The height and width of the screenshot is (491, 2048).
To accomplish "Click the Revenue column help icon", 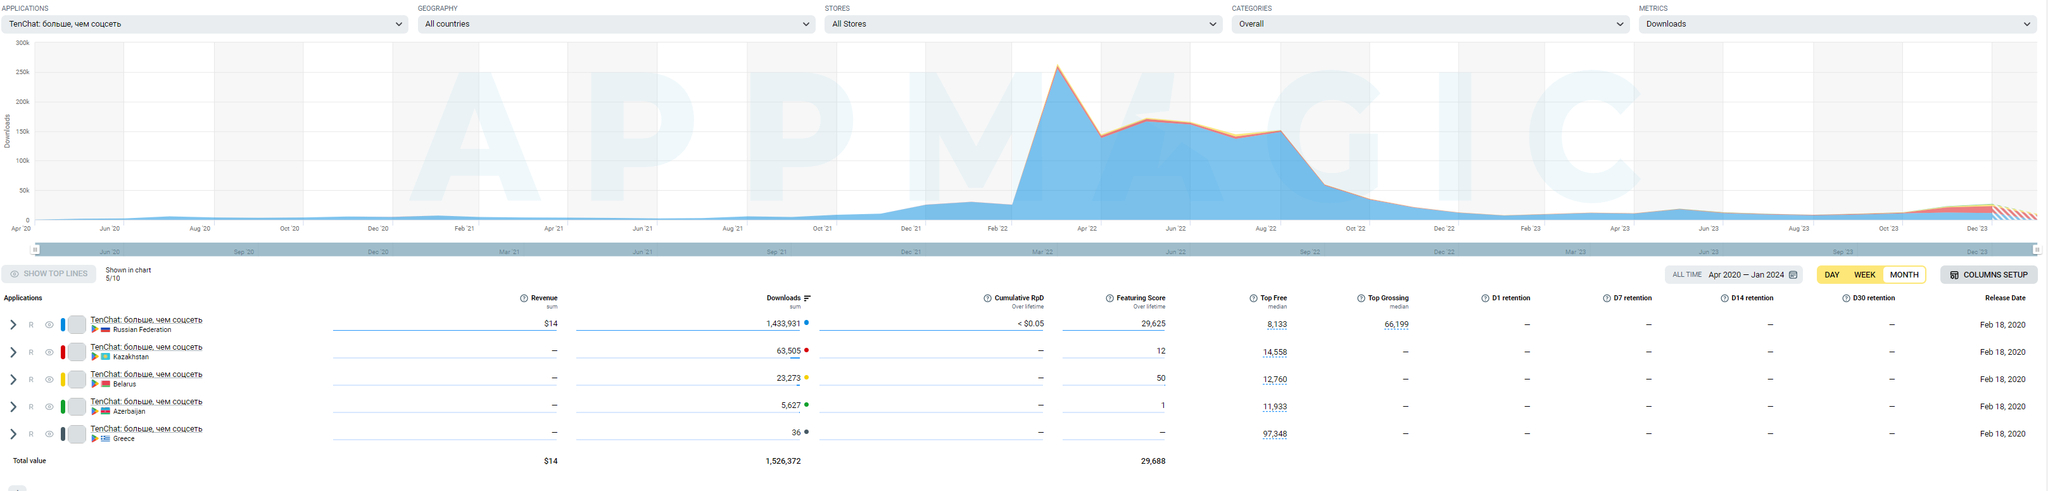I will (x=524, y=298).
